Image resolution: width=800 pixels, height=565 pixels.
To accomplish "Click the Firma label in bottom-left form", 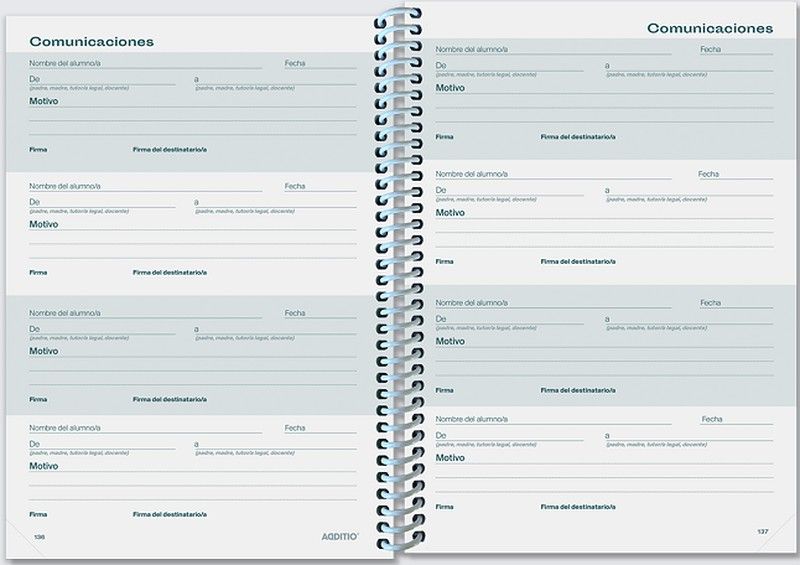I will pos(38,514).
